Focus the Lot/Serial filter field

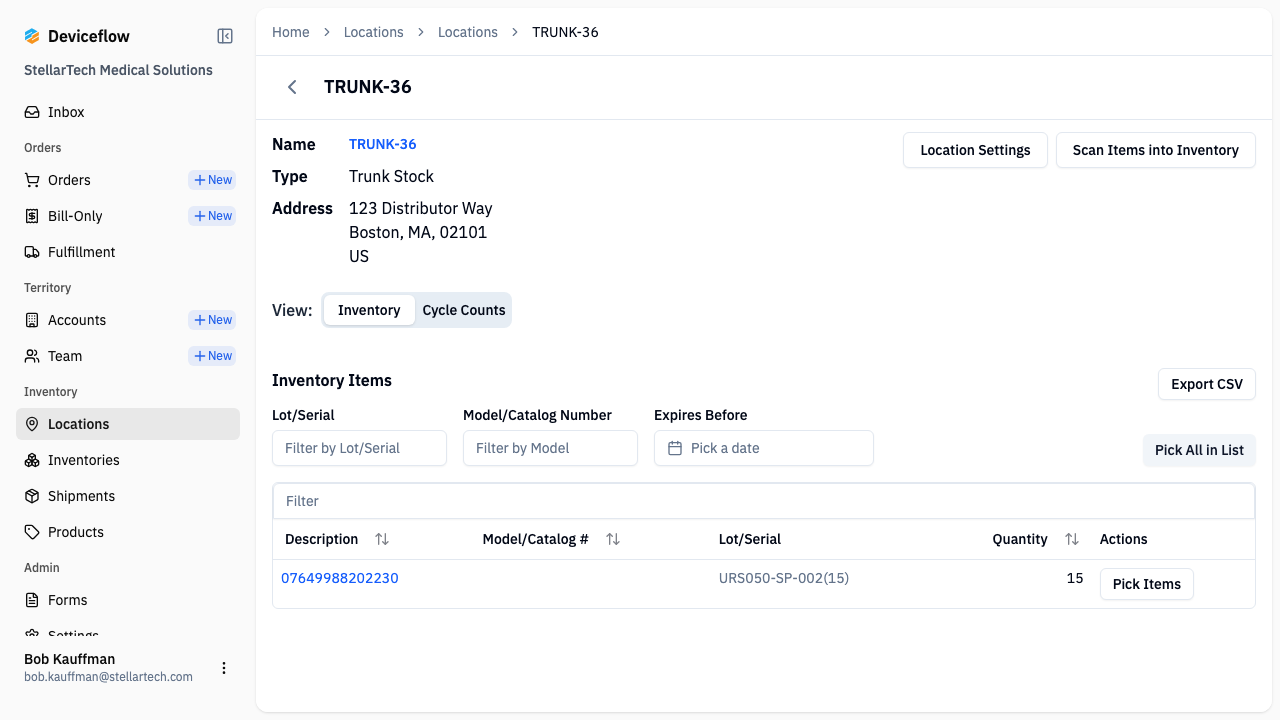[359, 448]
